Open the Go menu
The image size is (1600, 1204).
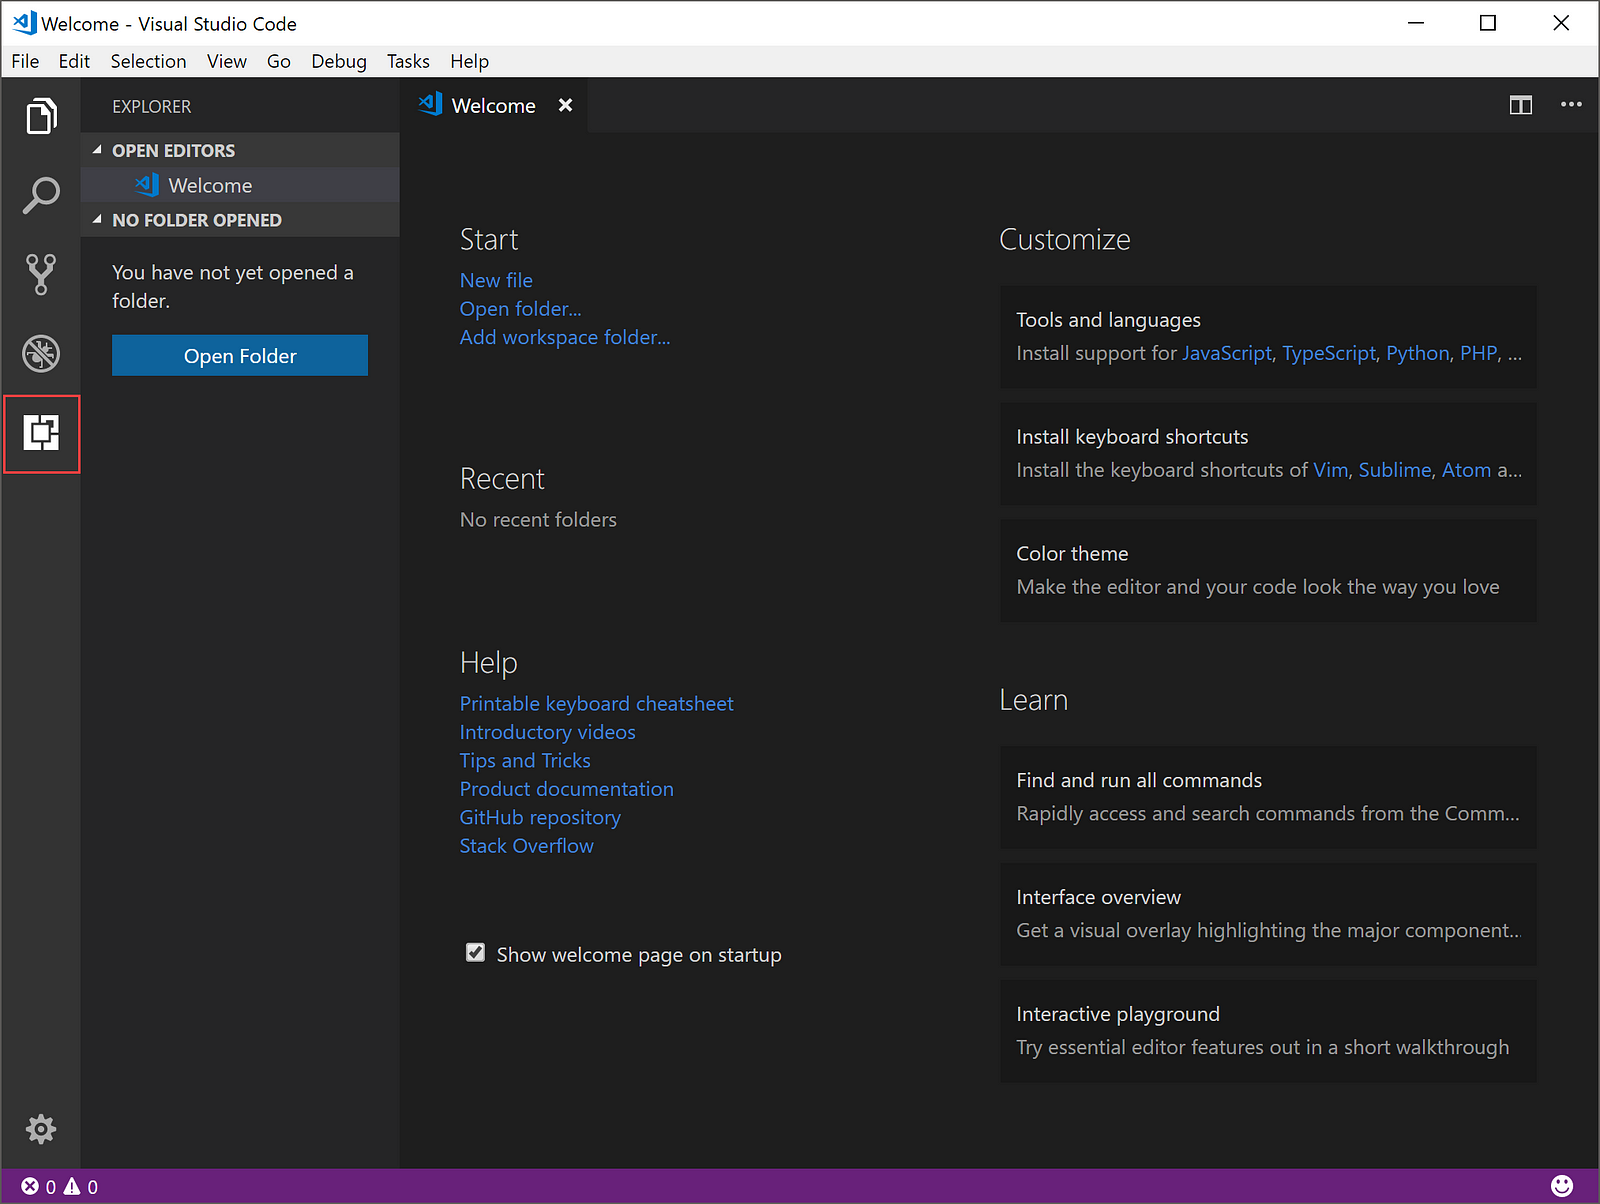(279, 61)
